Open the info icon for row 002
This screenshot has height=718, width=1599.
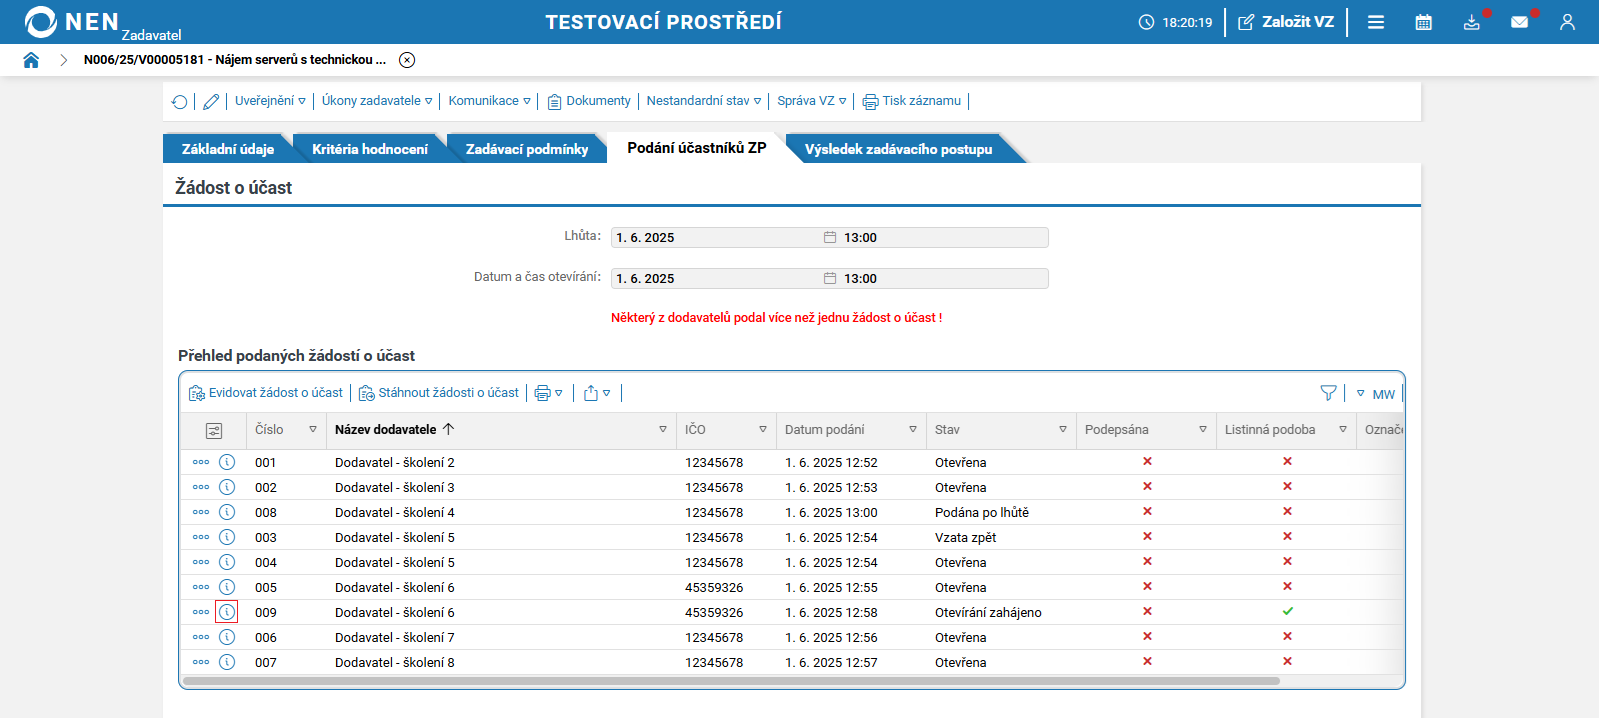[227, 487]
